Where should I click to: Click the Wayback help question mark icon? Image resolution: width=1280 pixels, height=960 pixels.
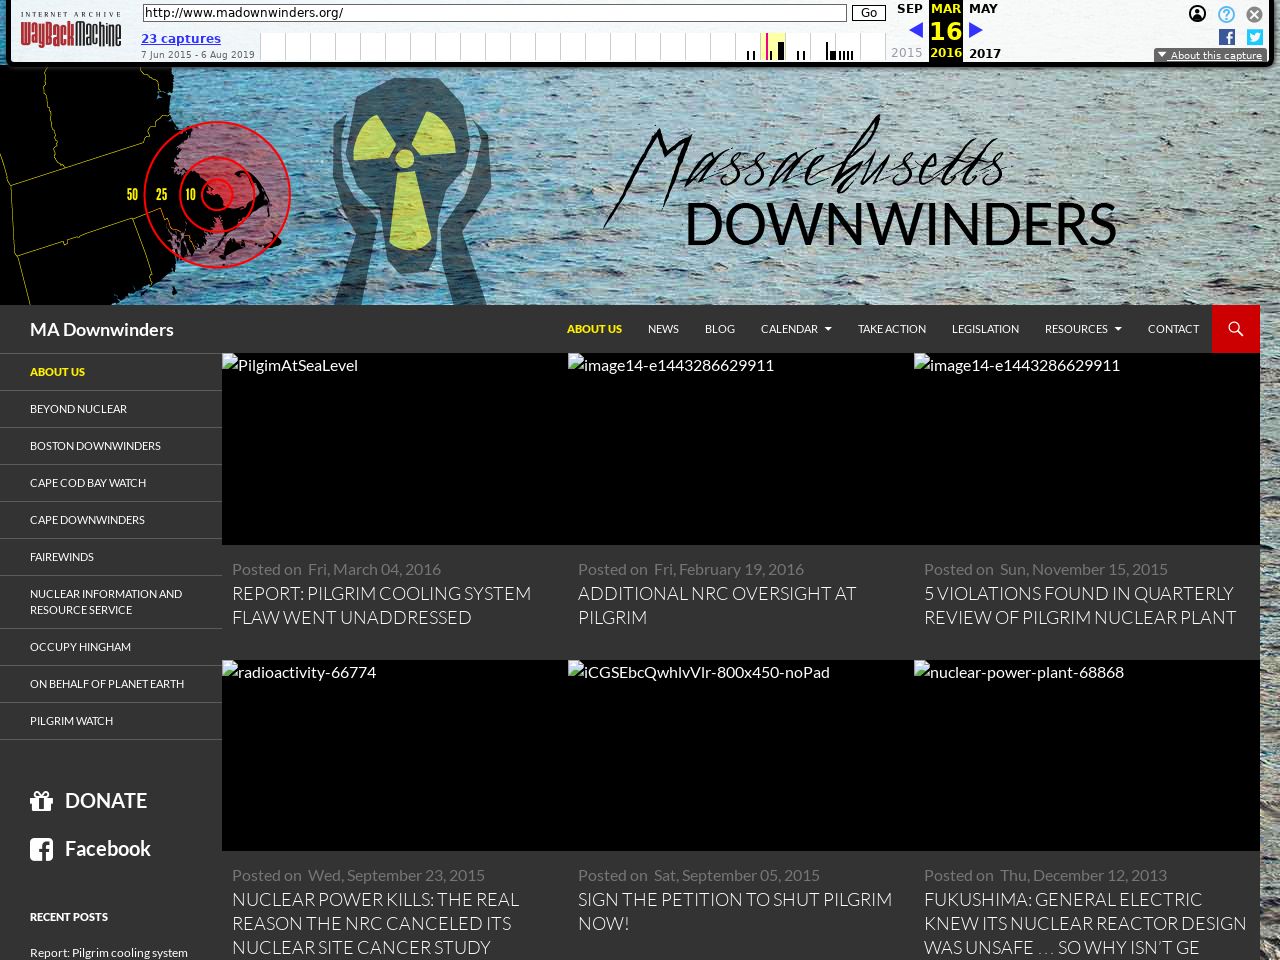(1226, 14)
